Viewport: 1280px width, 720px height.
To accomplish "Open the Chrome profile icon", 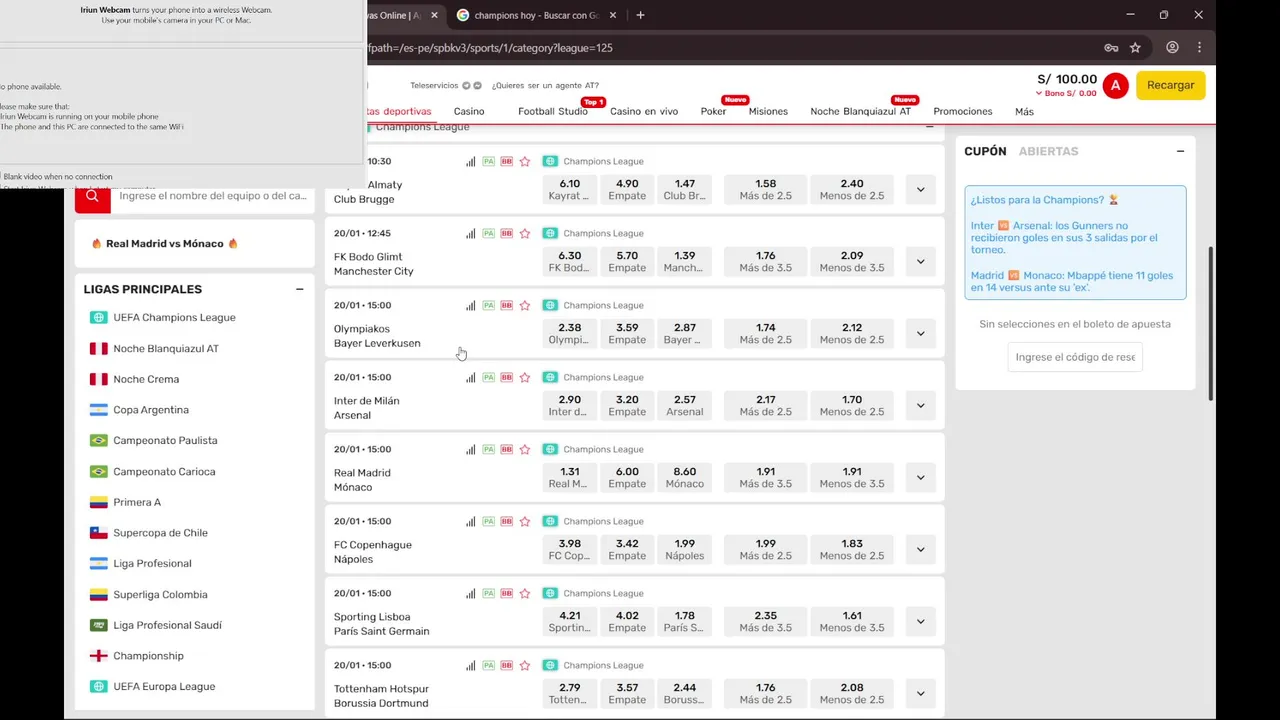I will point(1172,47).
